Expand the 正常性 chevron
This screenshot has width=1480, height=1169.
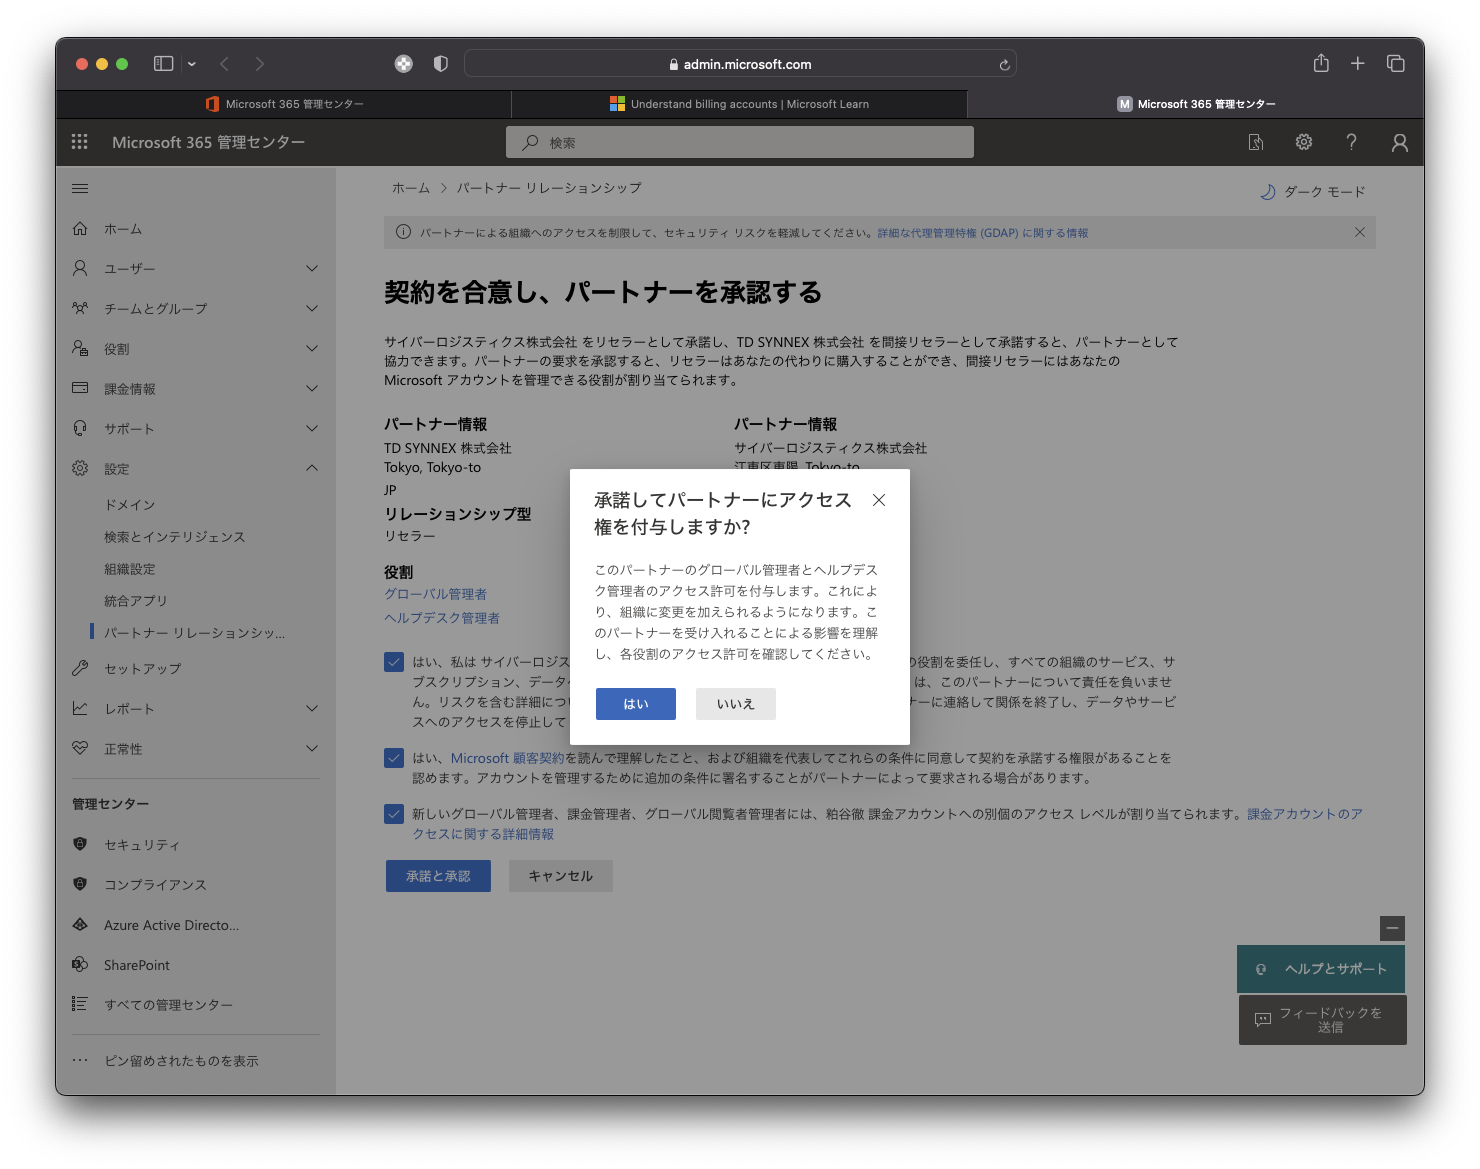pyautogui.click(x=312, y=748)
